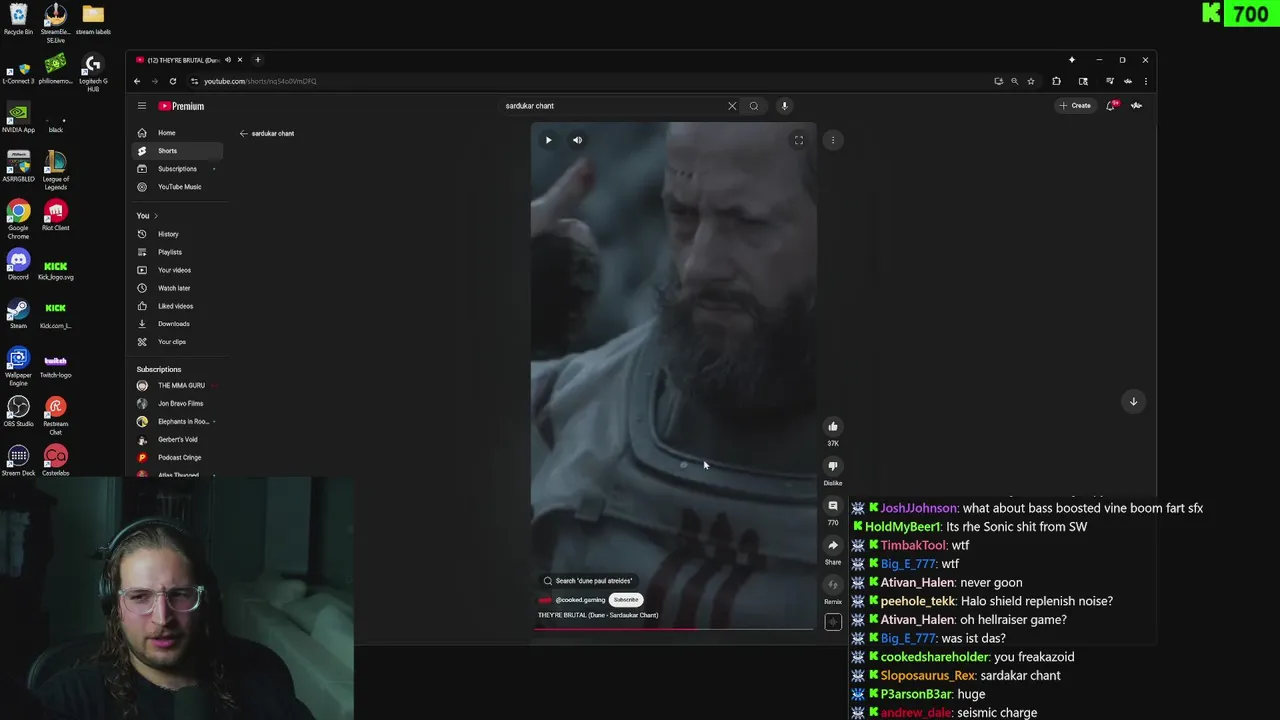The image size is (1280, 720).
Task: Toggle the YouTube hamburger guide menu
Action: 142,106
